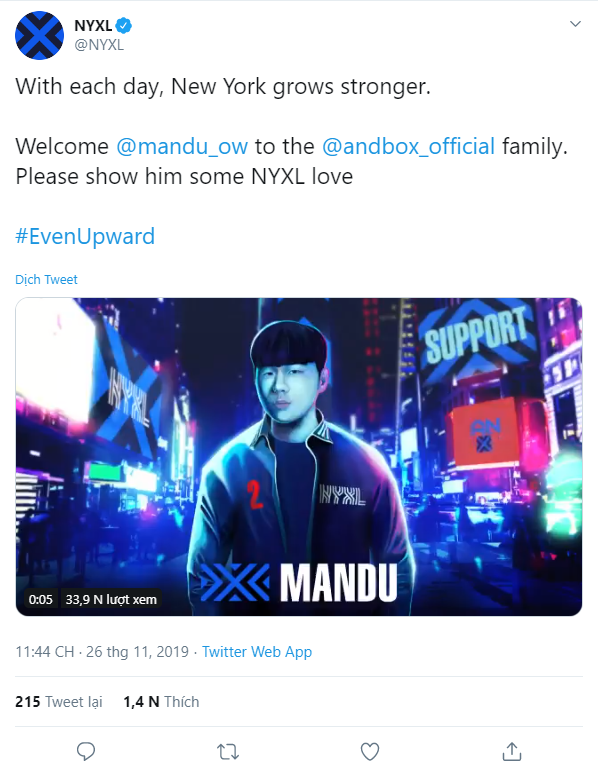The height and width of the screenshot is (775, 598).
Task: Click the 33,9 N lượt xem view count
Action: click(x=111, y=600)
